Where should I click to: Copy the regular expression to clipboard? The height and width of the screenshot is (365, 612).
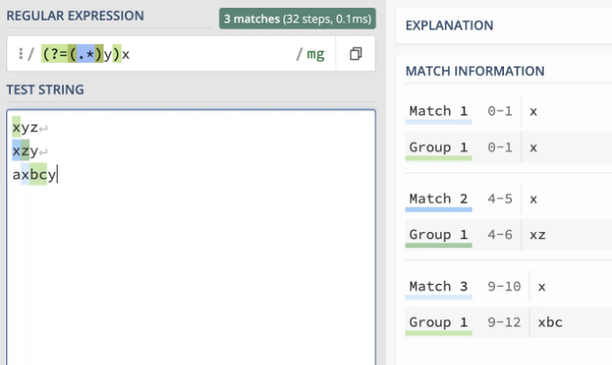pyautogui.click(x=356, y=54)
